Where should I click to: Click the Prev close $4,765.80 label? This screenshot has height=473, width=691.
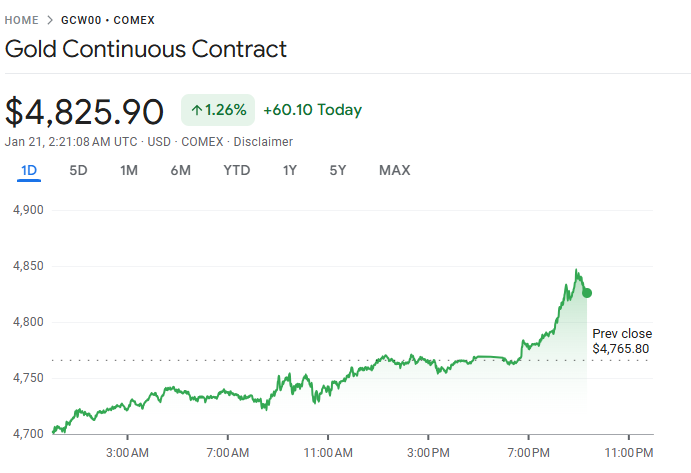pos(621,341)
